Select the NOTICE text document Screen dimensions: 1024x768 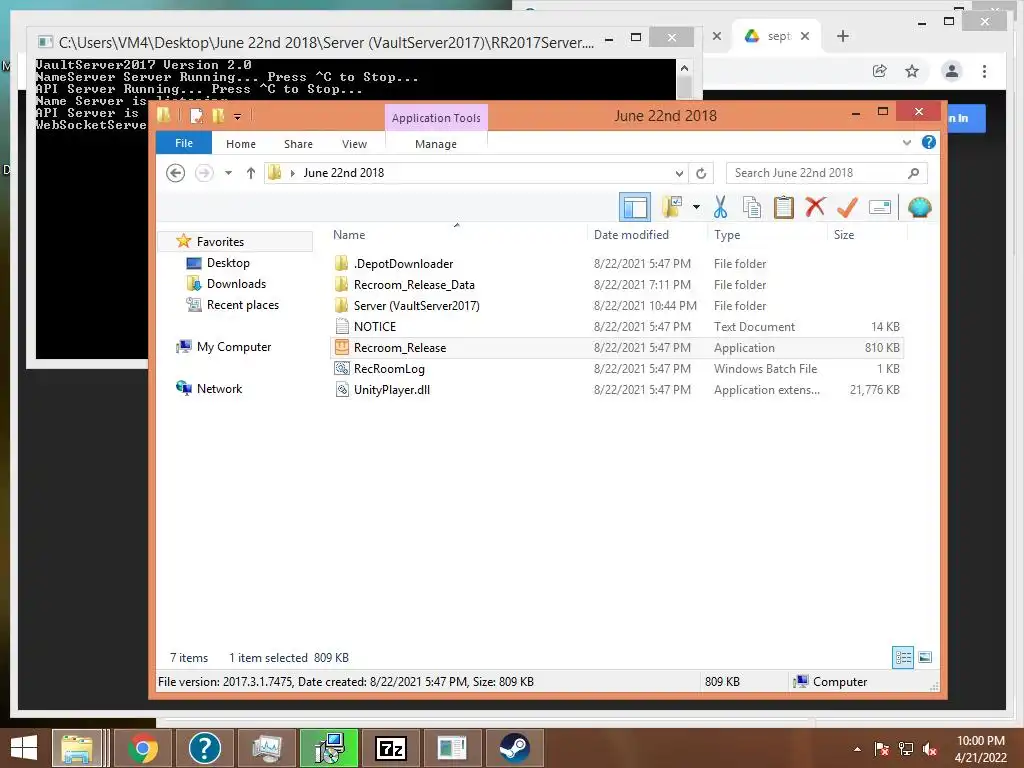click(374, 327)
